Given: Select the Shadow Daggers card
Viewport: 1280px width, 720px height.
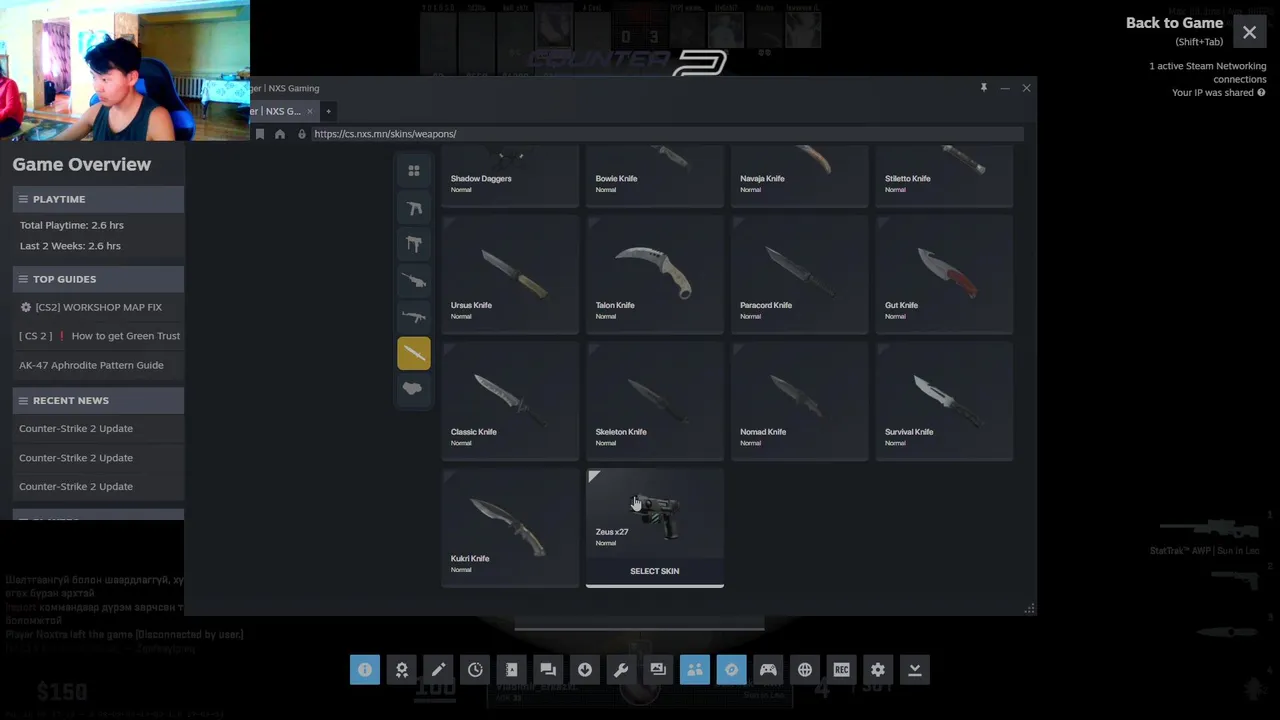Looking at the screenshot, I should pyautogui.click(x=510, y=176).
